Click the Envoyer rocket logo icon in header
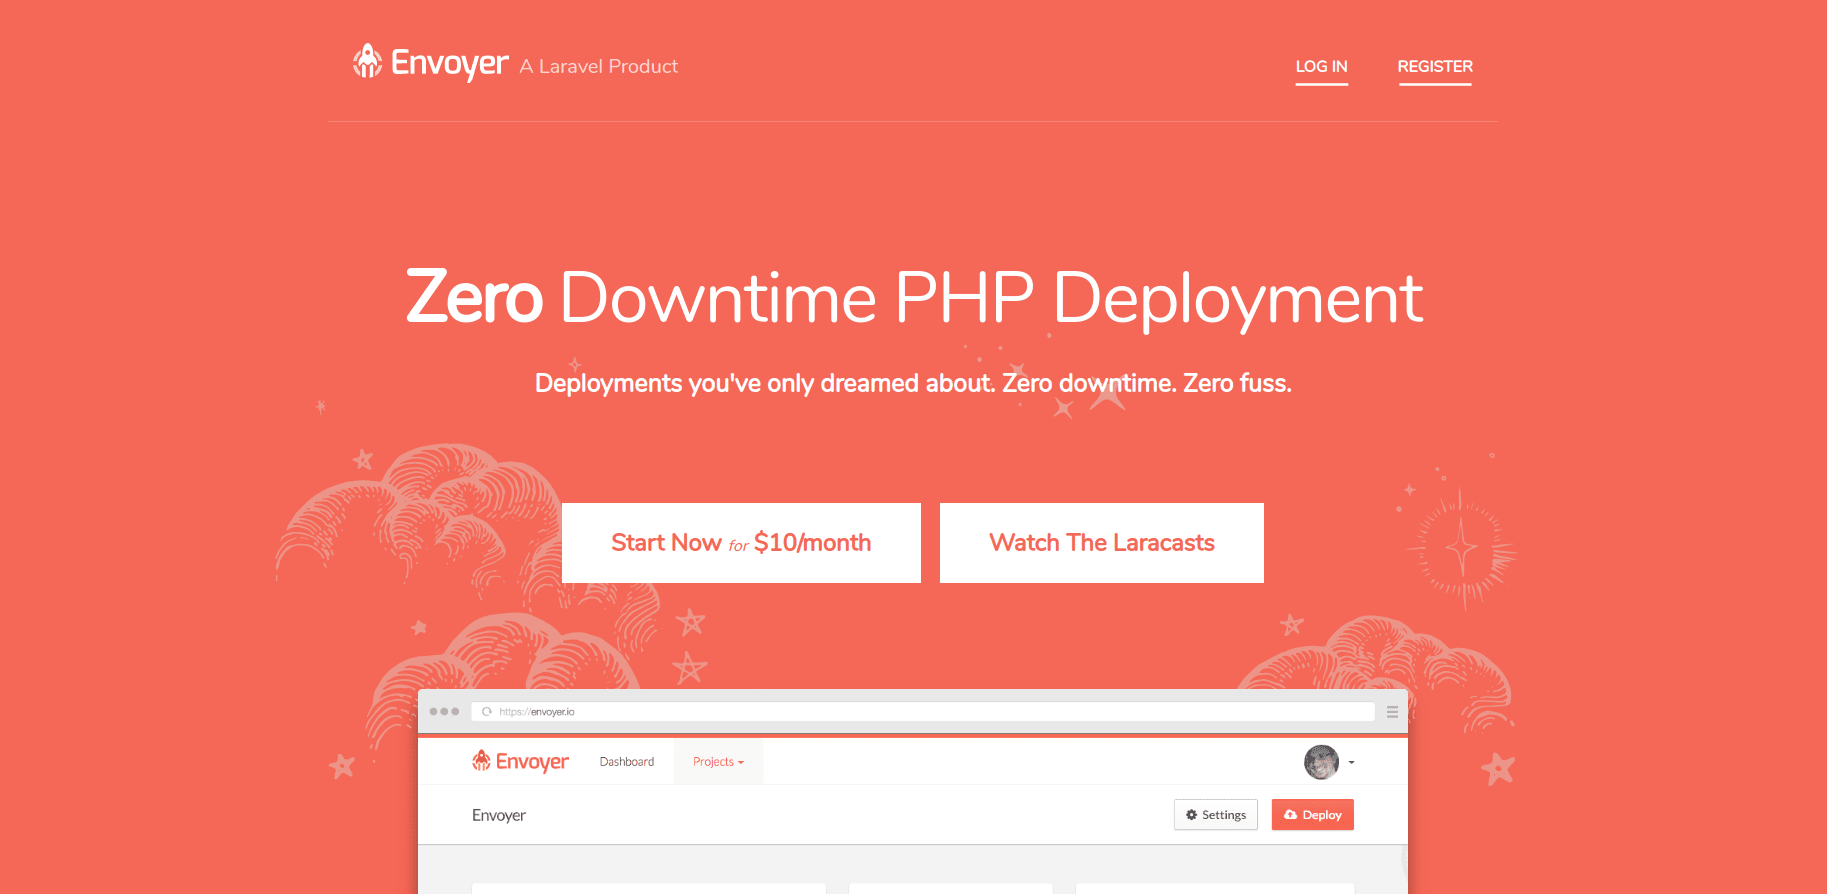This screenshot has height=894, width=1827. pyautogui.click(x=368, y=62)
